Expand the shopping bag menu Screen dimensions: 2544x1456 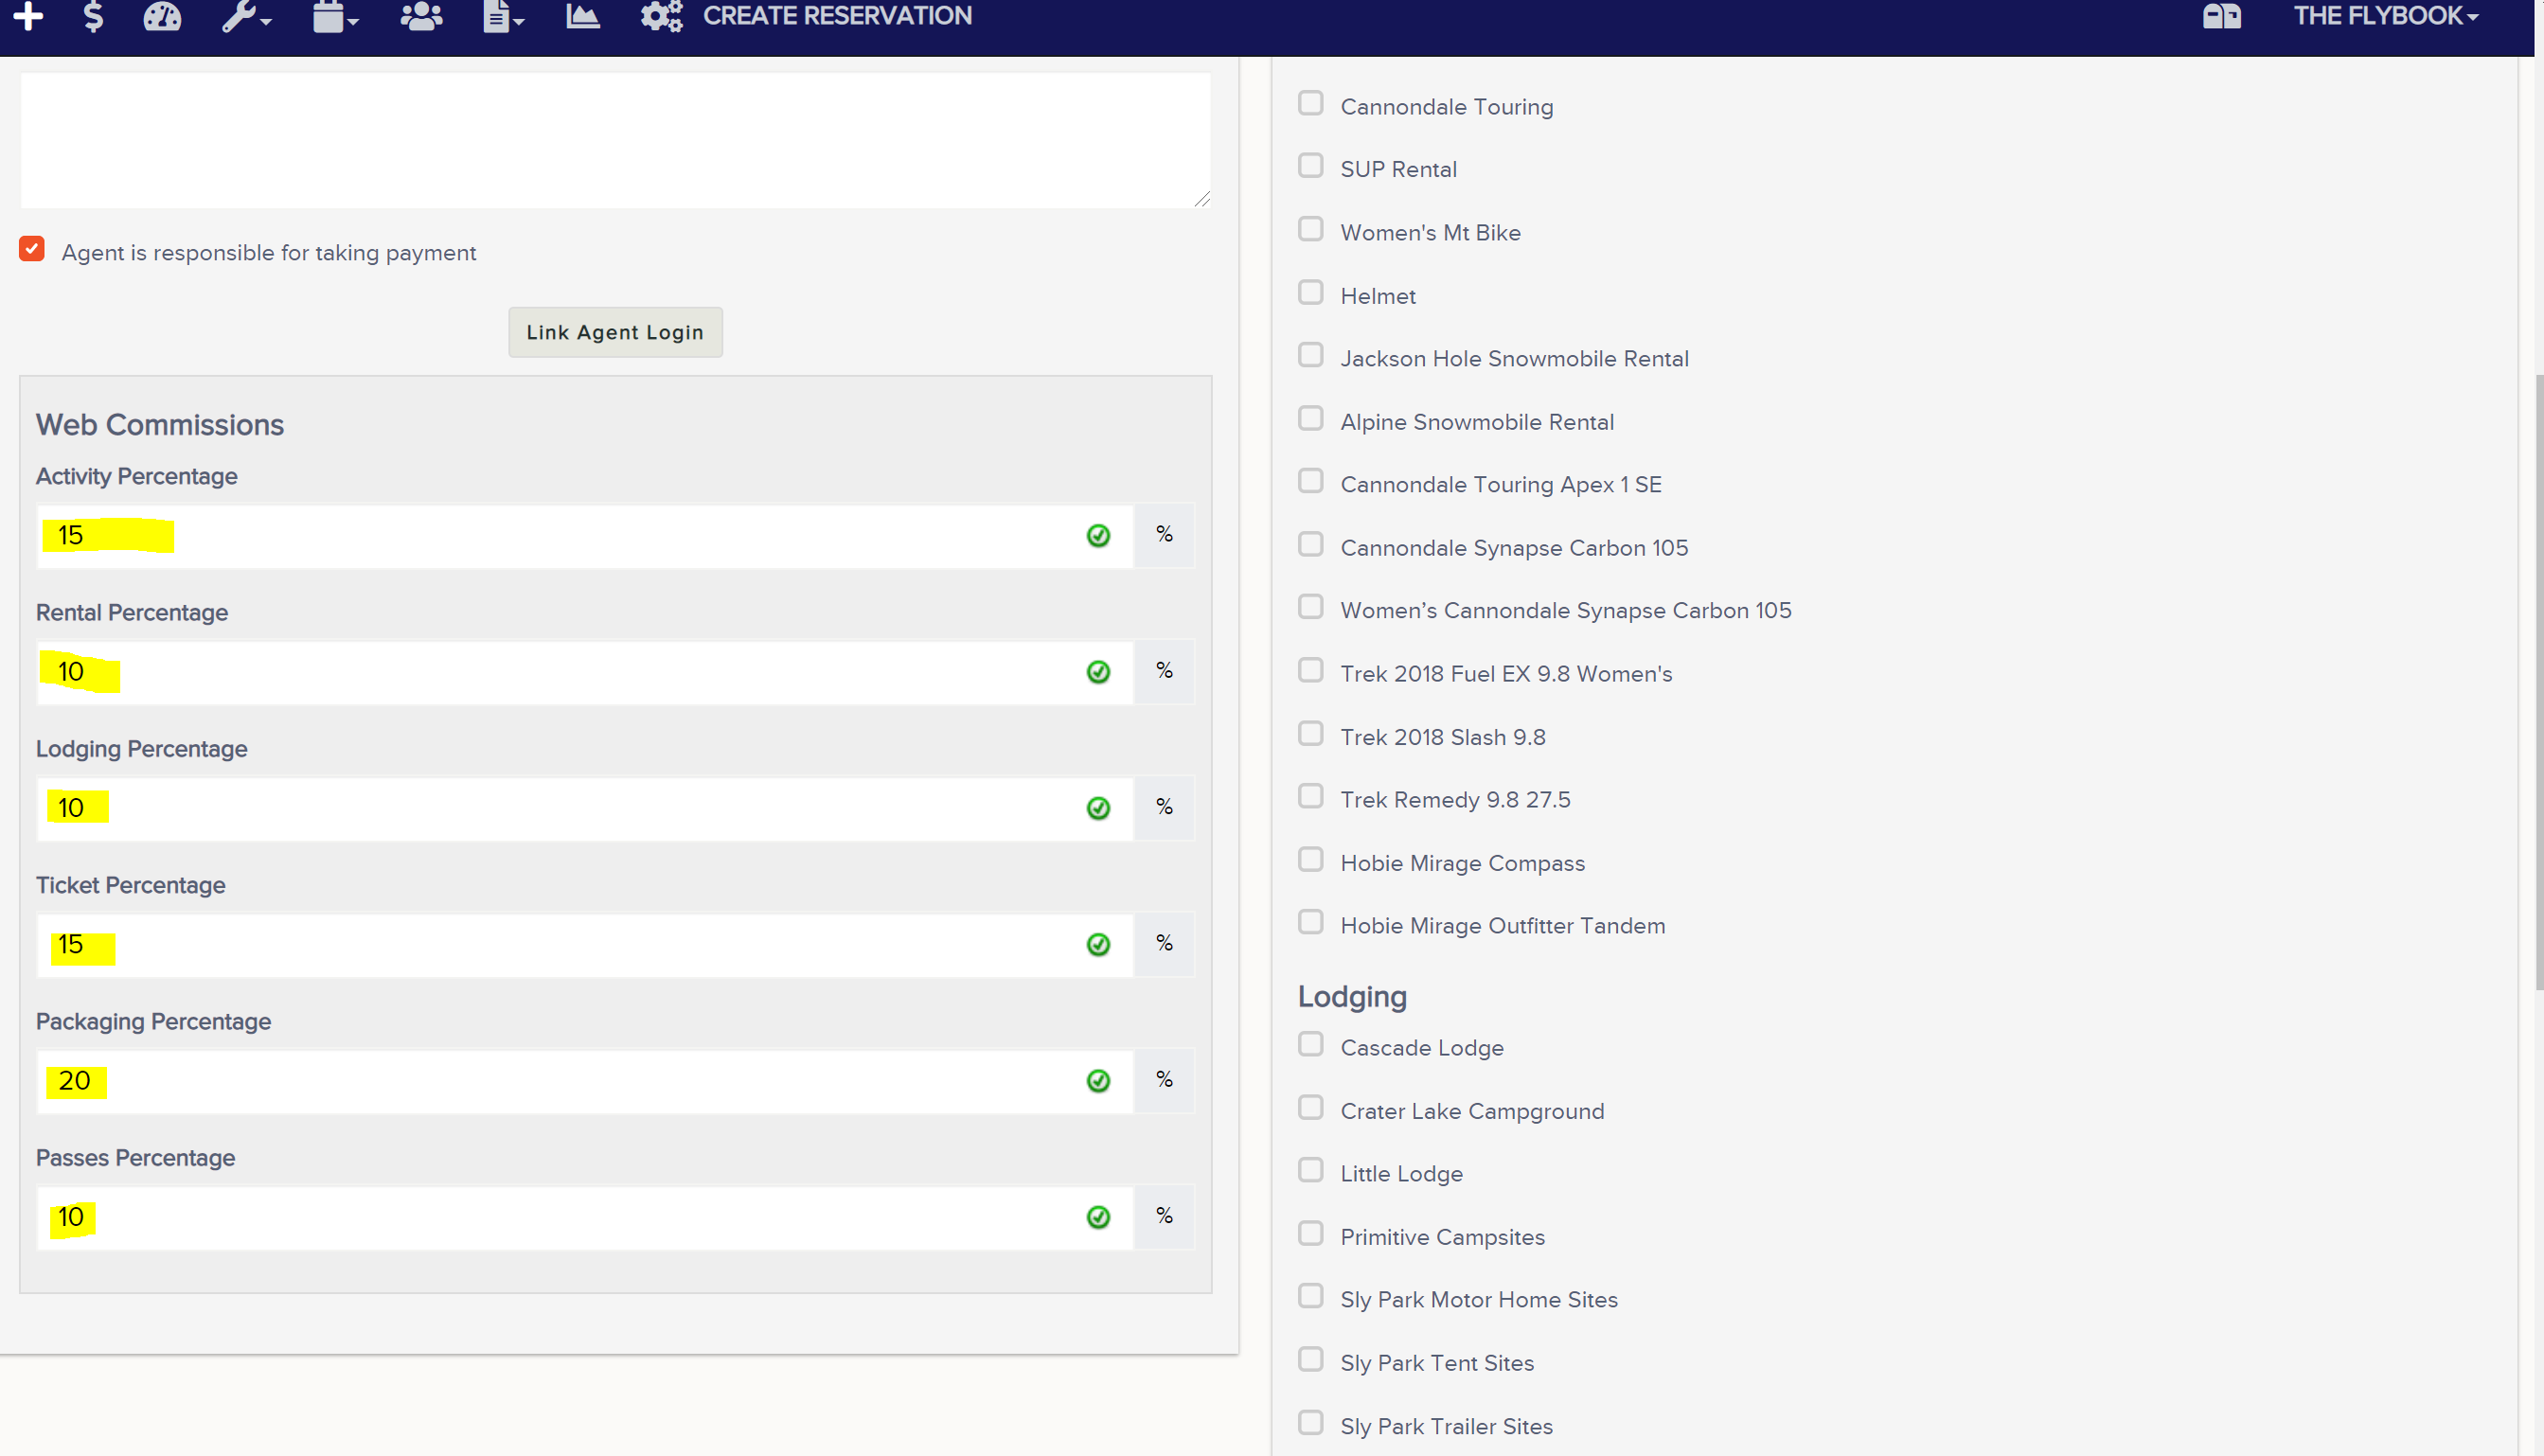pos(335,16)
